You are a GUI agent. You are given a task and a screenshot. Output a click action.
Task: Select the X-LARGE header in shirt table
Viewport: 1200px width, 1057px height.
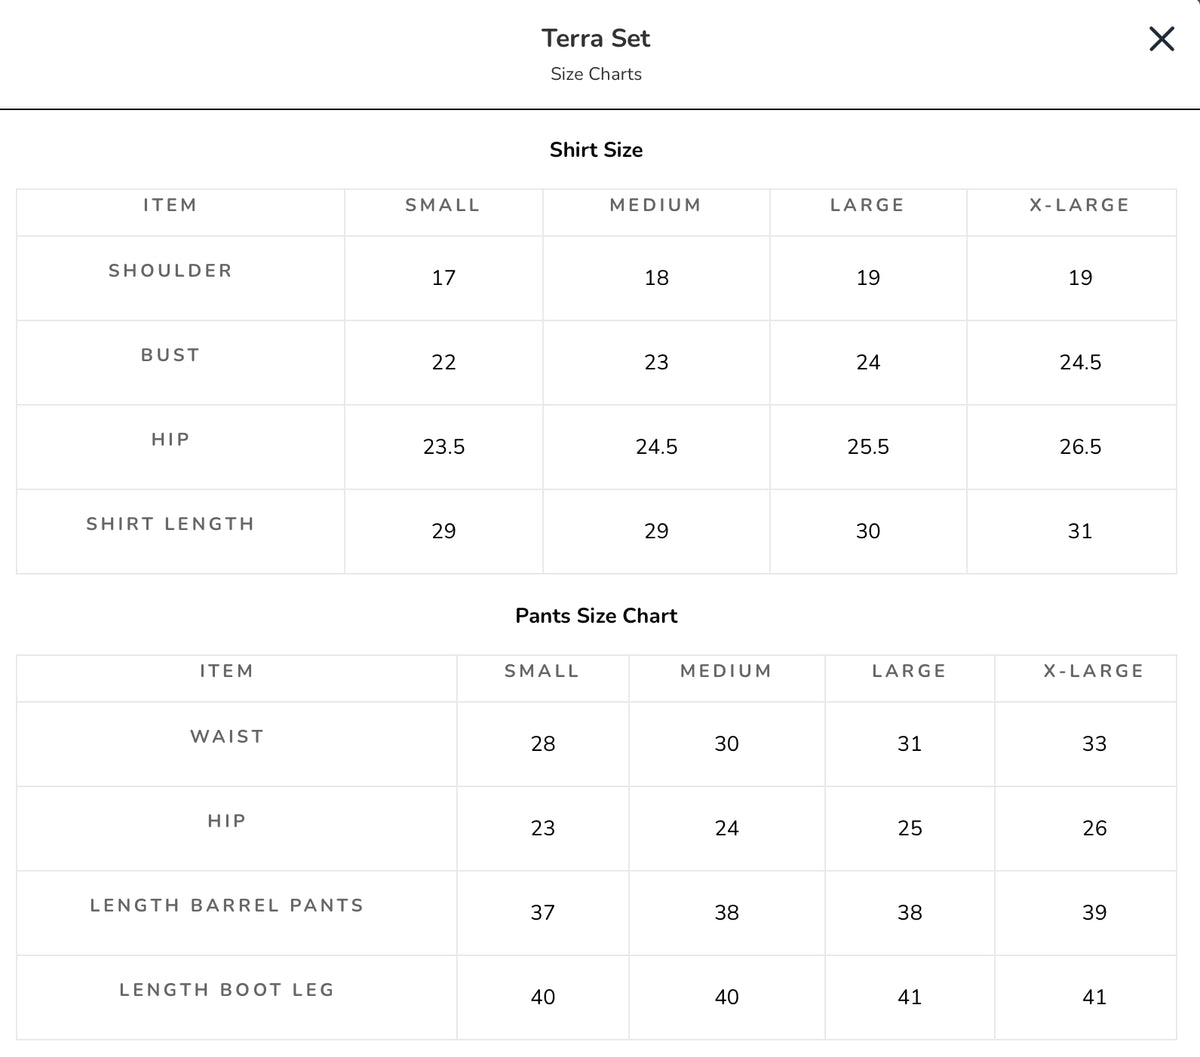(x=1080, y=205)
